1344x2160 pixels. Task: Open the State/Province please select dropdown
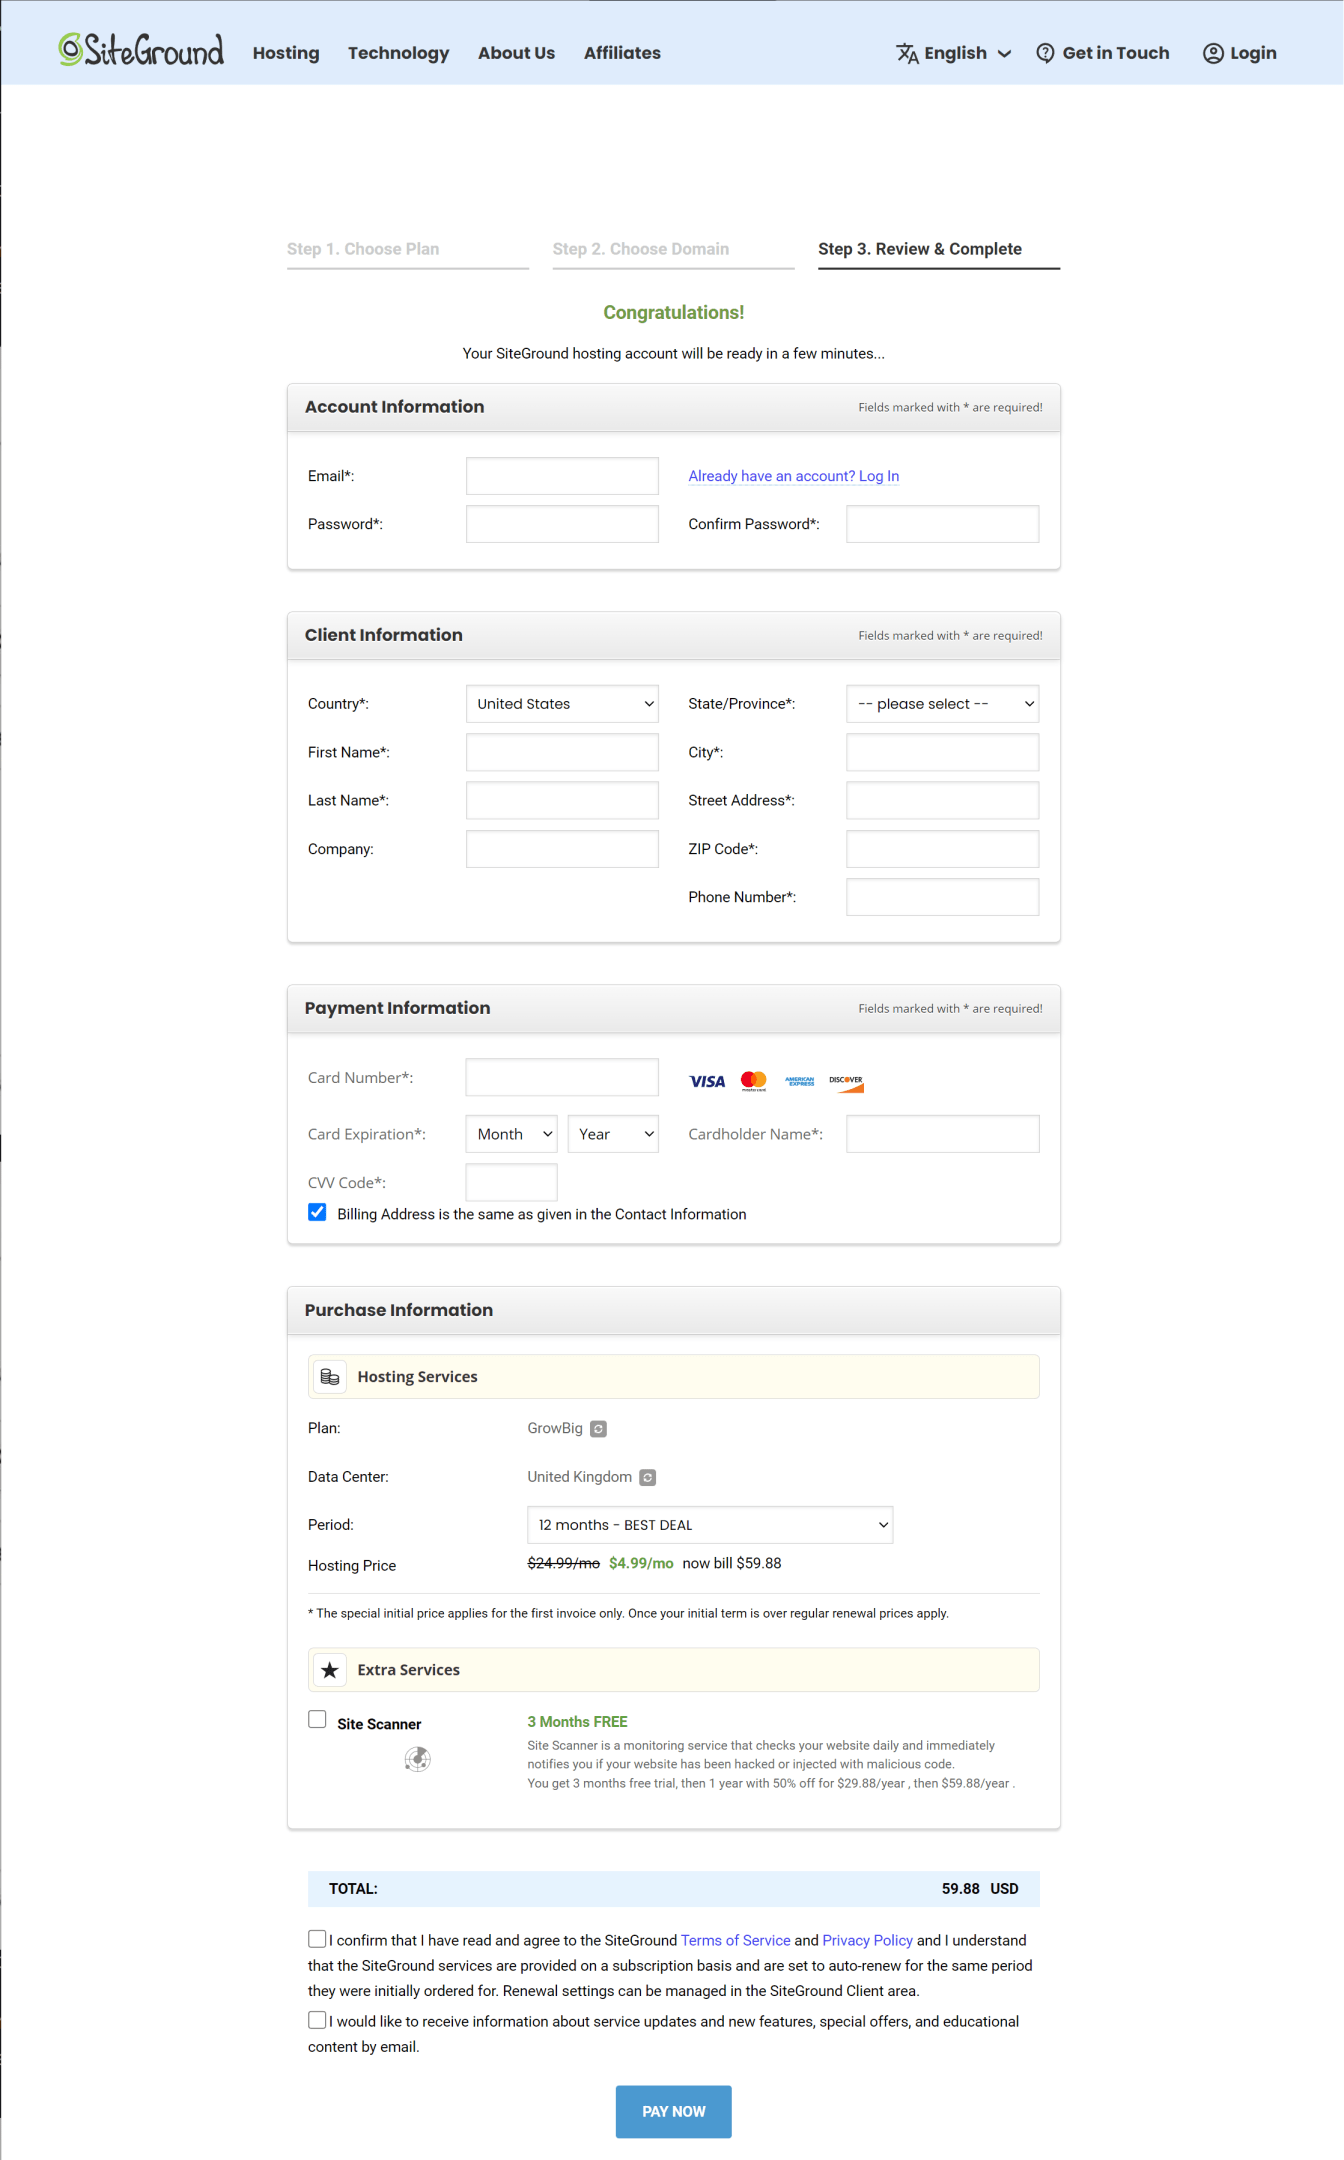pos(942,704)
